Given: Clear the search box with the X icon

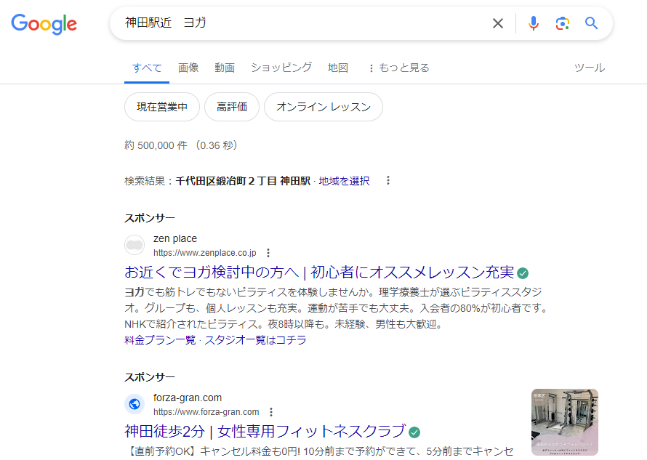Looking at the screenshot, I should pos(498,24).
